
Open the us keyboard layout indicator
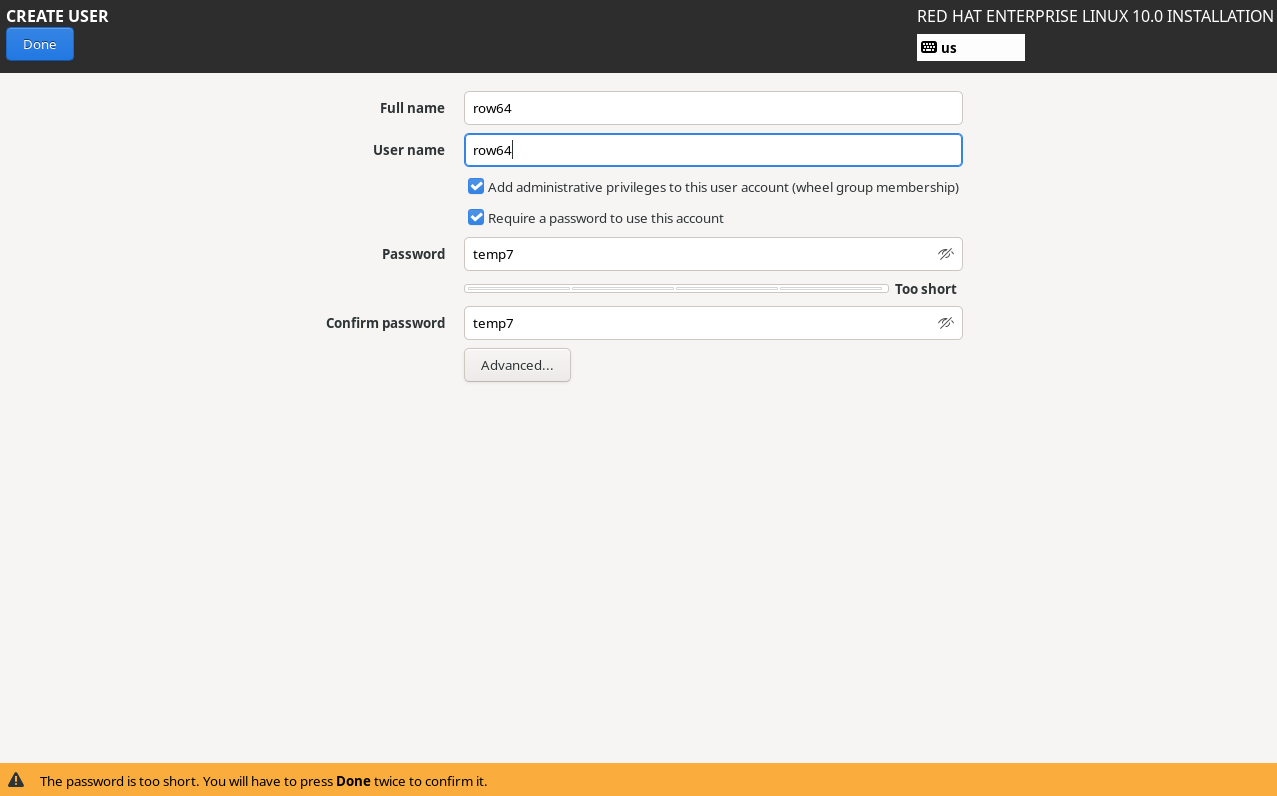click(x=970, y=48)
